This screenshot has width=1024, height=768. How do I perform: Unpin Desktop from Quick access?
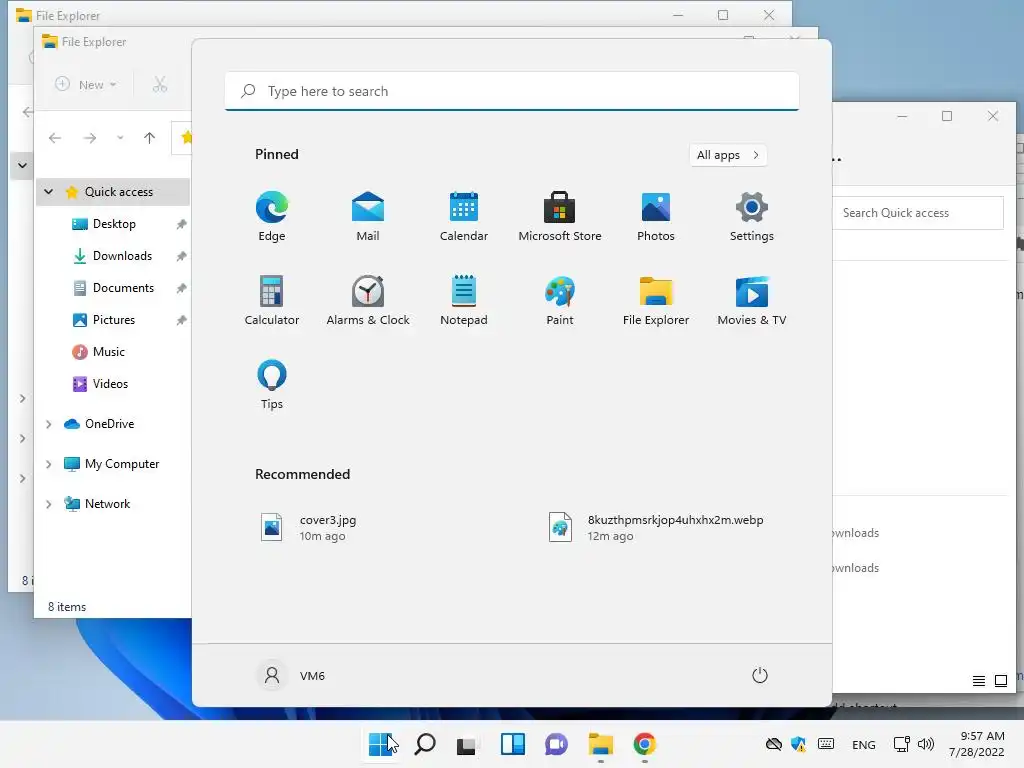(182, 224)
